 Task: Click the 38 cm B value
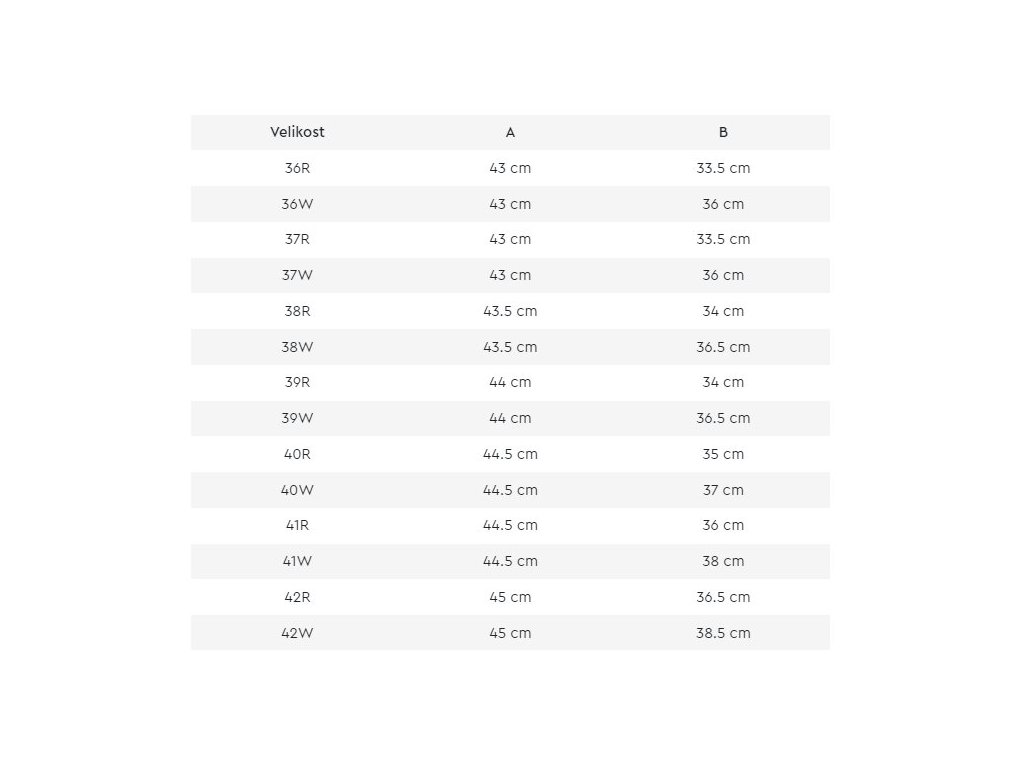[x=723, y=561]
